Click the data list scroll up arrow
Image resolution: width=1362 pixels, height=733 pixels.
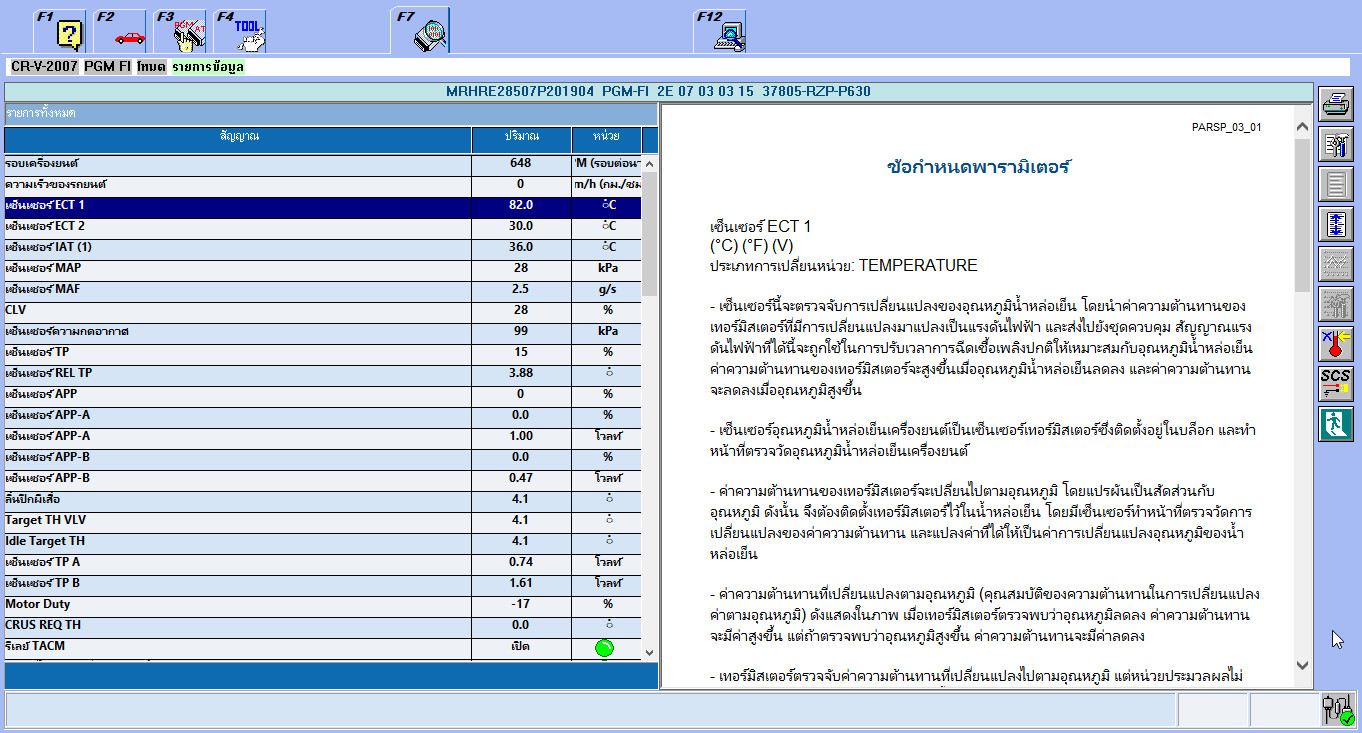[x=649, y=164]
